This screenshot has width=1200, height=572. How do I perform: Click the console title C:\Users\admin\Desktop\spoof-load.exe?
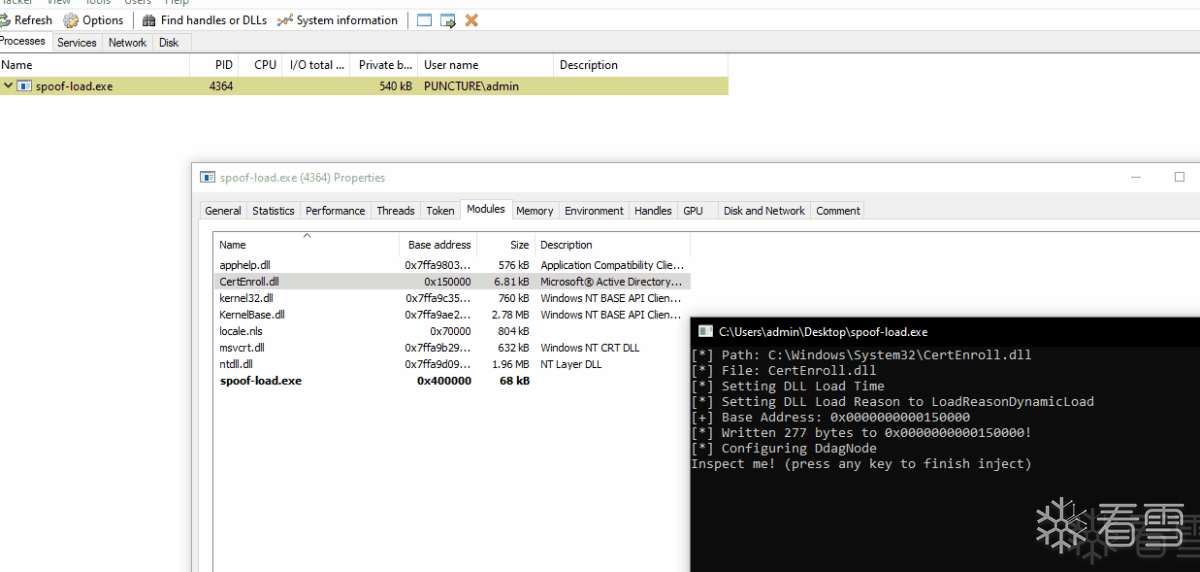[x=823, y=331]
